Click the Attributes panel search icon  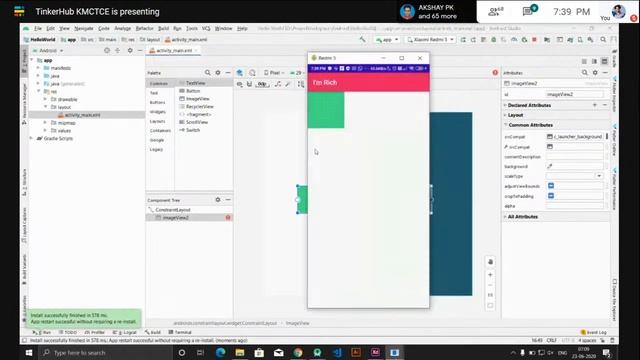point(584,73)
